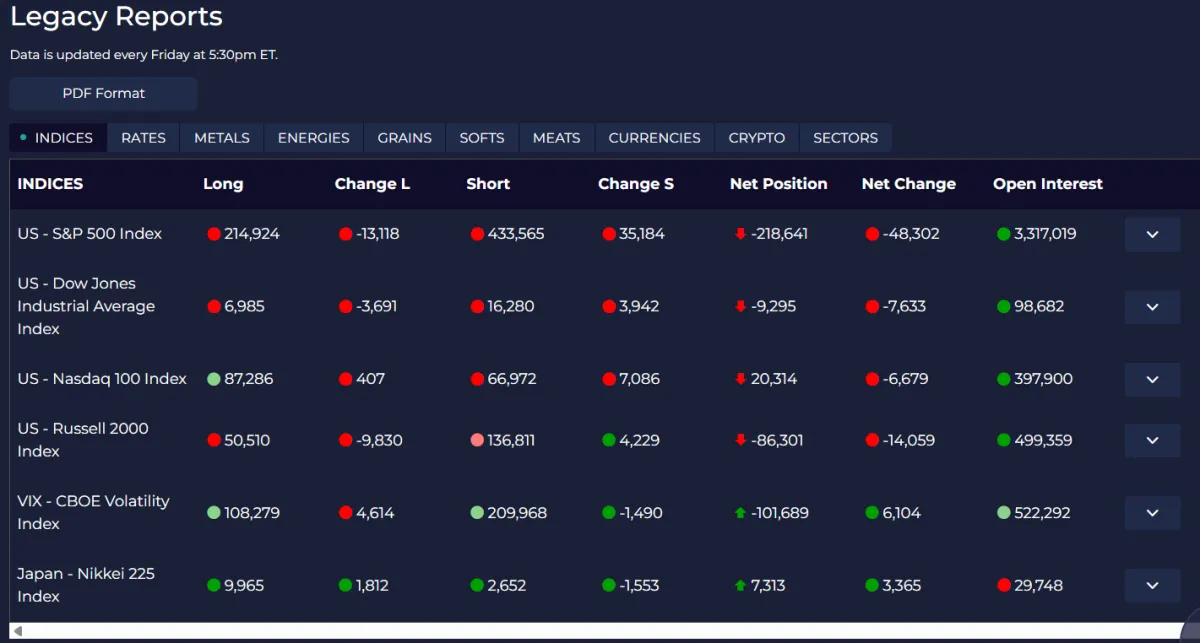This screenshot has height=643, width=1200.
Task: Click the VIX - CBOE Volatility Index name
Action: coord(93,512)
